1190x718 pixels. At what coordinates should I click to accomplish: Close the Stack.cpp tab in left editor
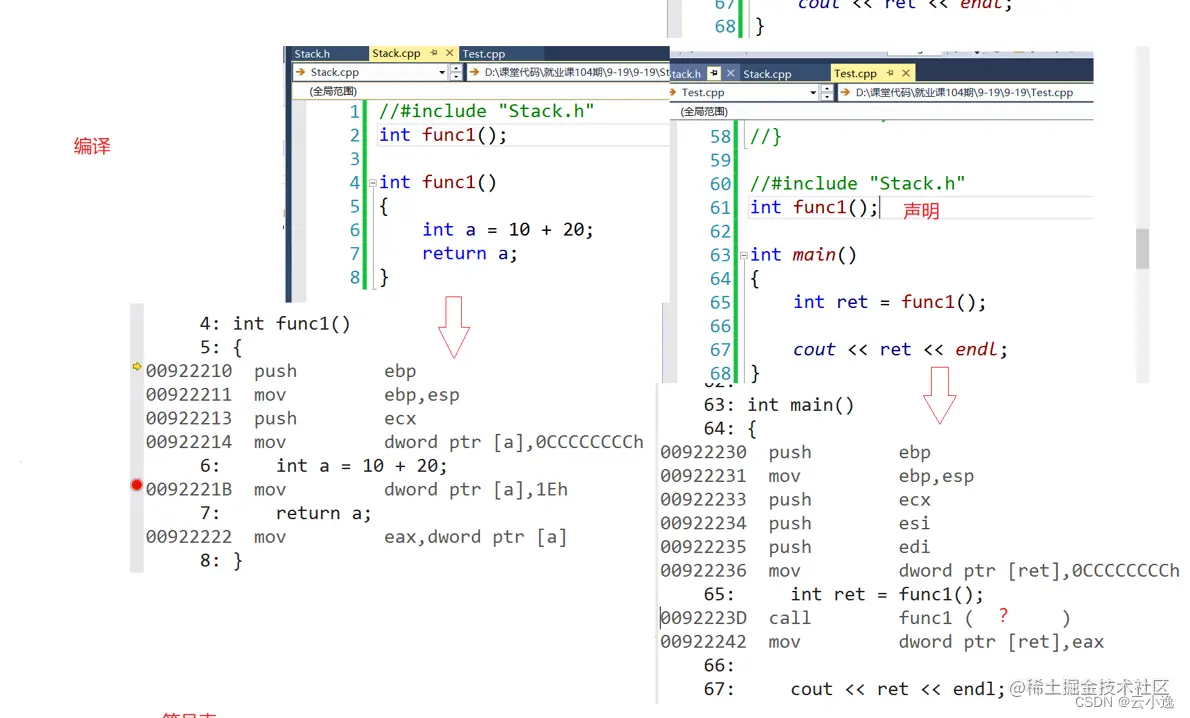click(449, 53)
